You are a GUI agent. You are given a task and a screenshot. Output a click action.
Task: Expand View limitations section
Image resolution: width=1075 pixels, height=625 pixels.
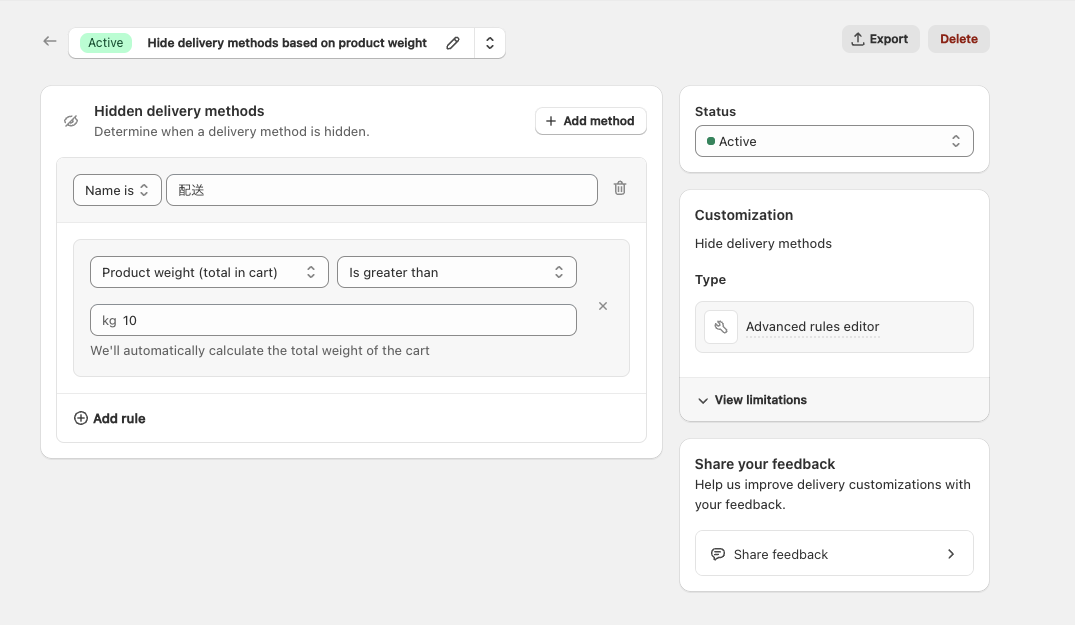click(x=751, y=400)
